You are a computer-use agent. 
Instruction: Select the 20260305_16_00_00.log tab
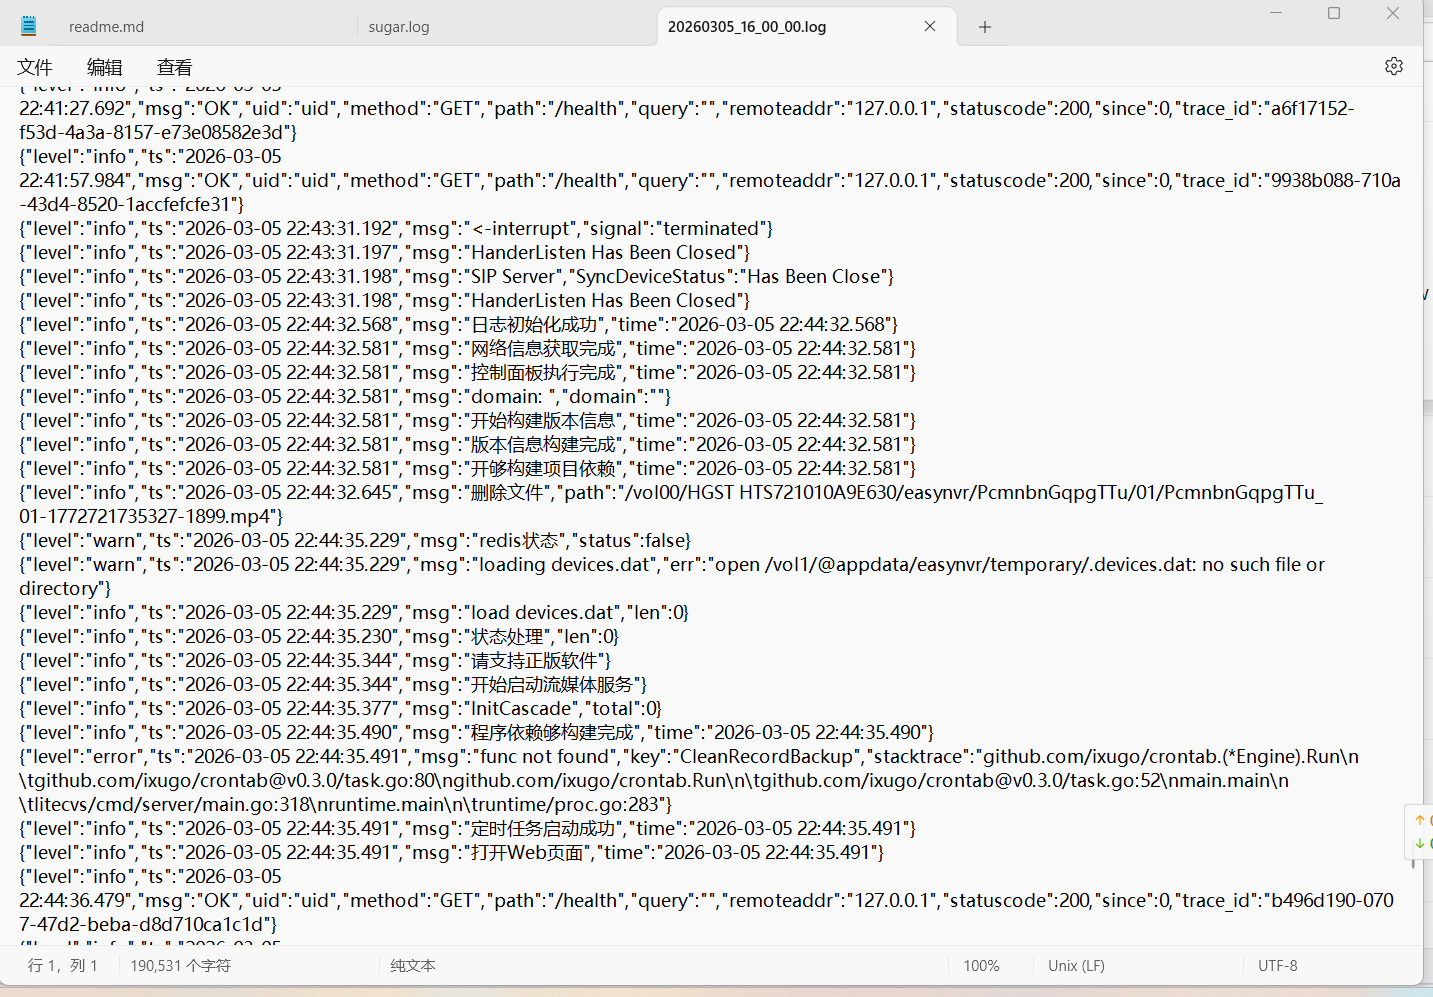tap(747, 27)
